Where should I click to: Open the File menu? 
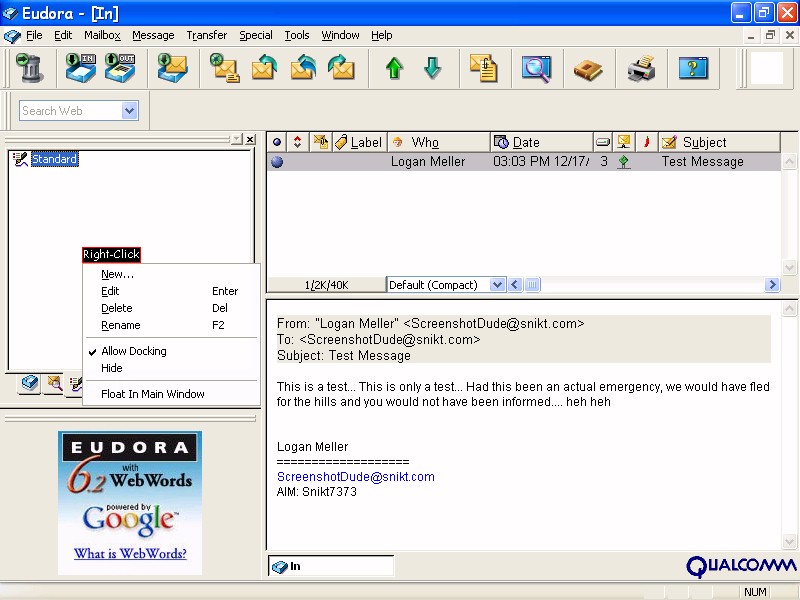pyautogui.click(x=34, y=35)
